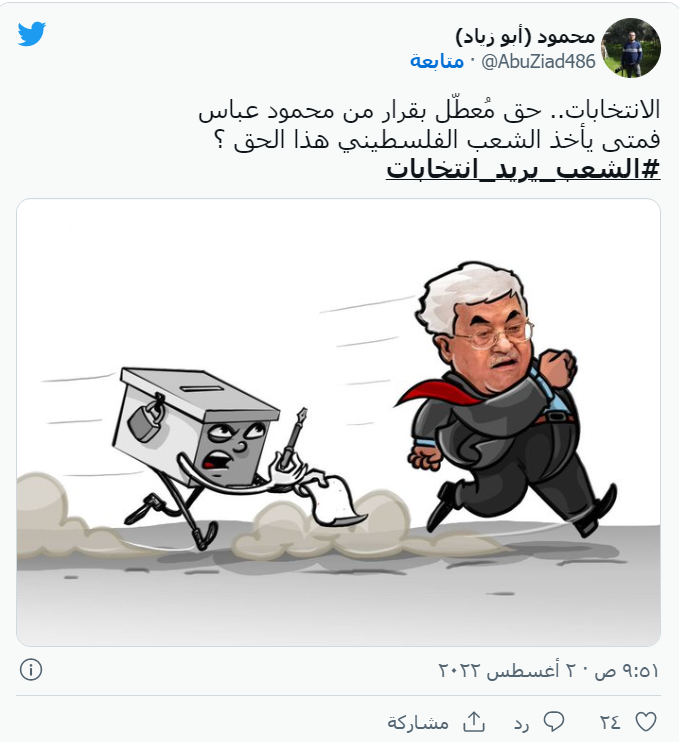
Task: Click the مشاركة share label
Action: tap(418, 723)
